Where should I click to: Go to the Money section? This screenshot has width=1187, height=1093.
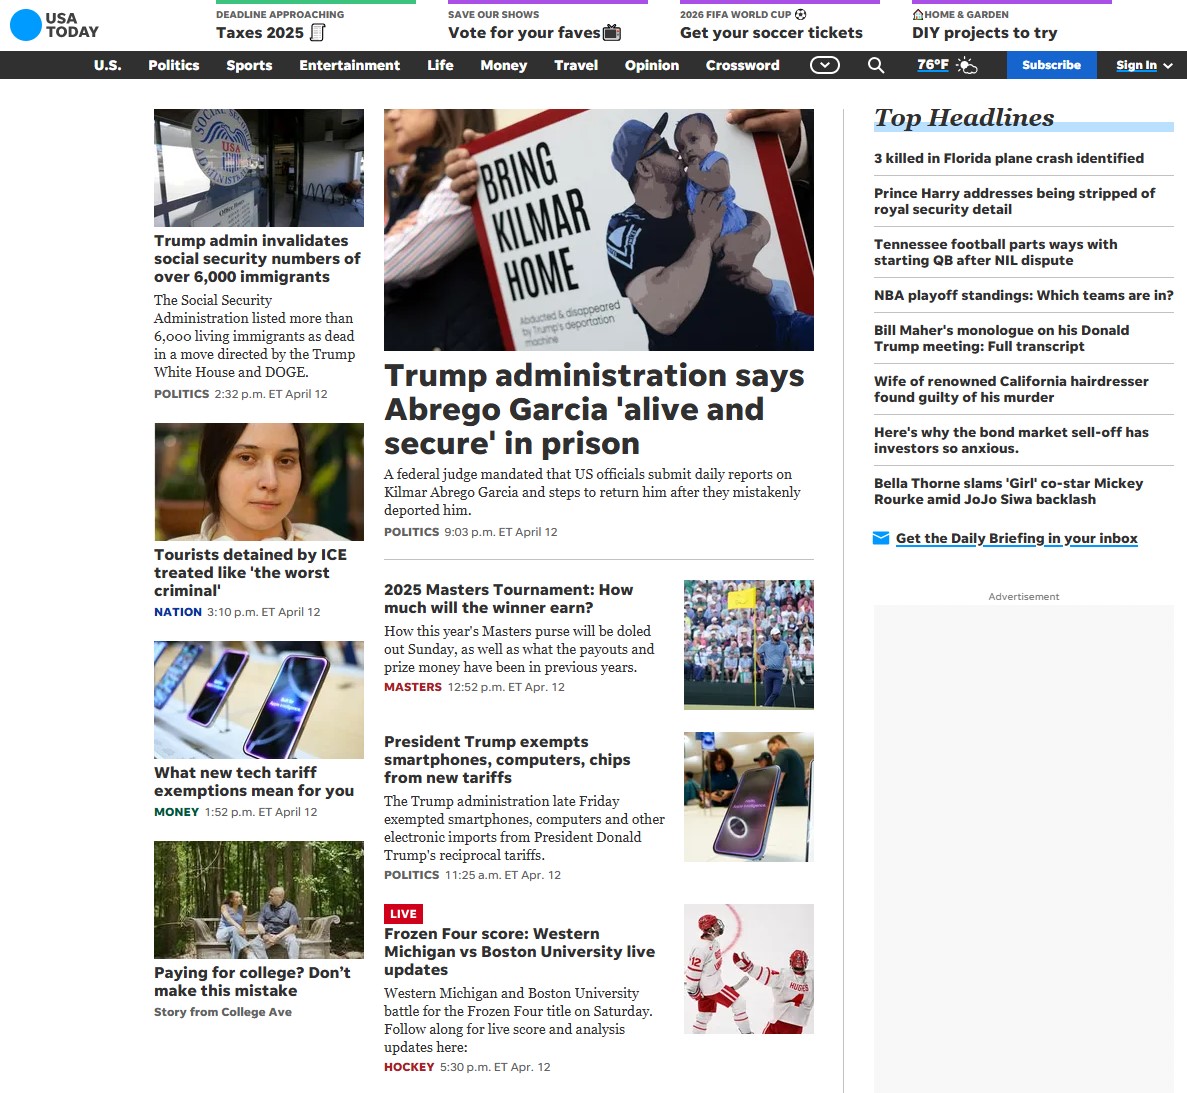coord(503,65)
